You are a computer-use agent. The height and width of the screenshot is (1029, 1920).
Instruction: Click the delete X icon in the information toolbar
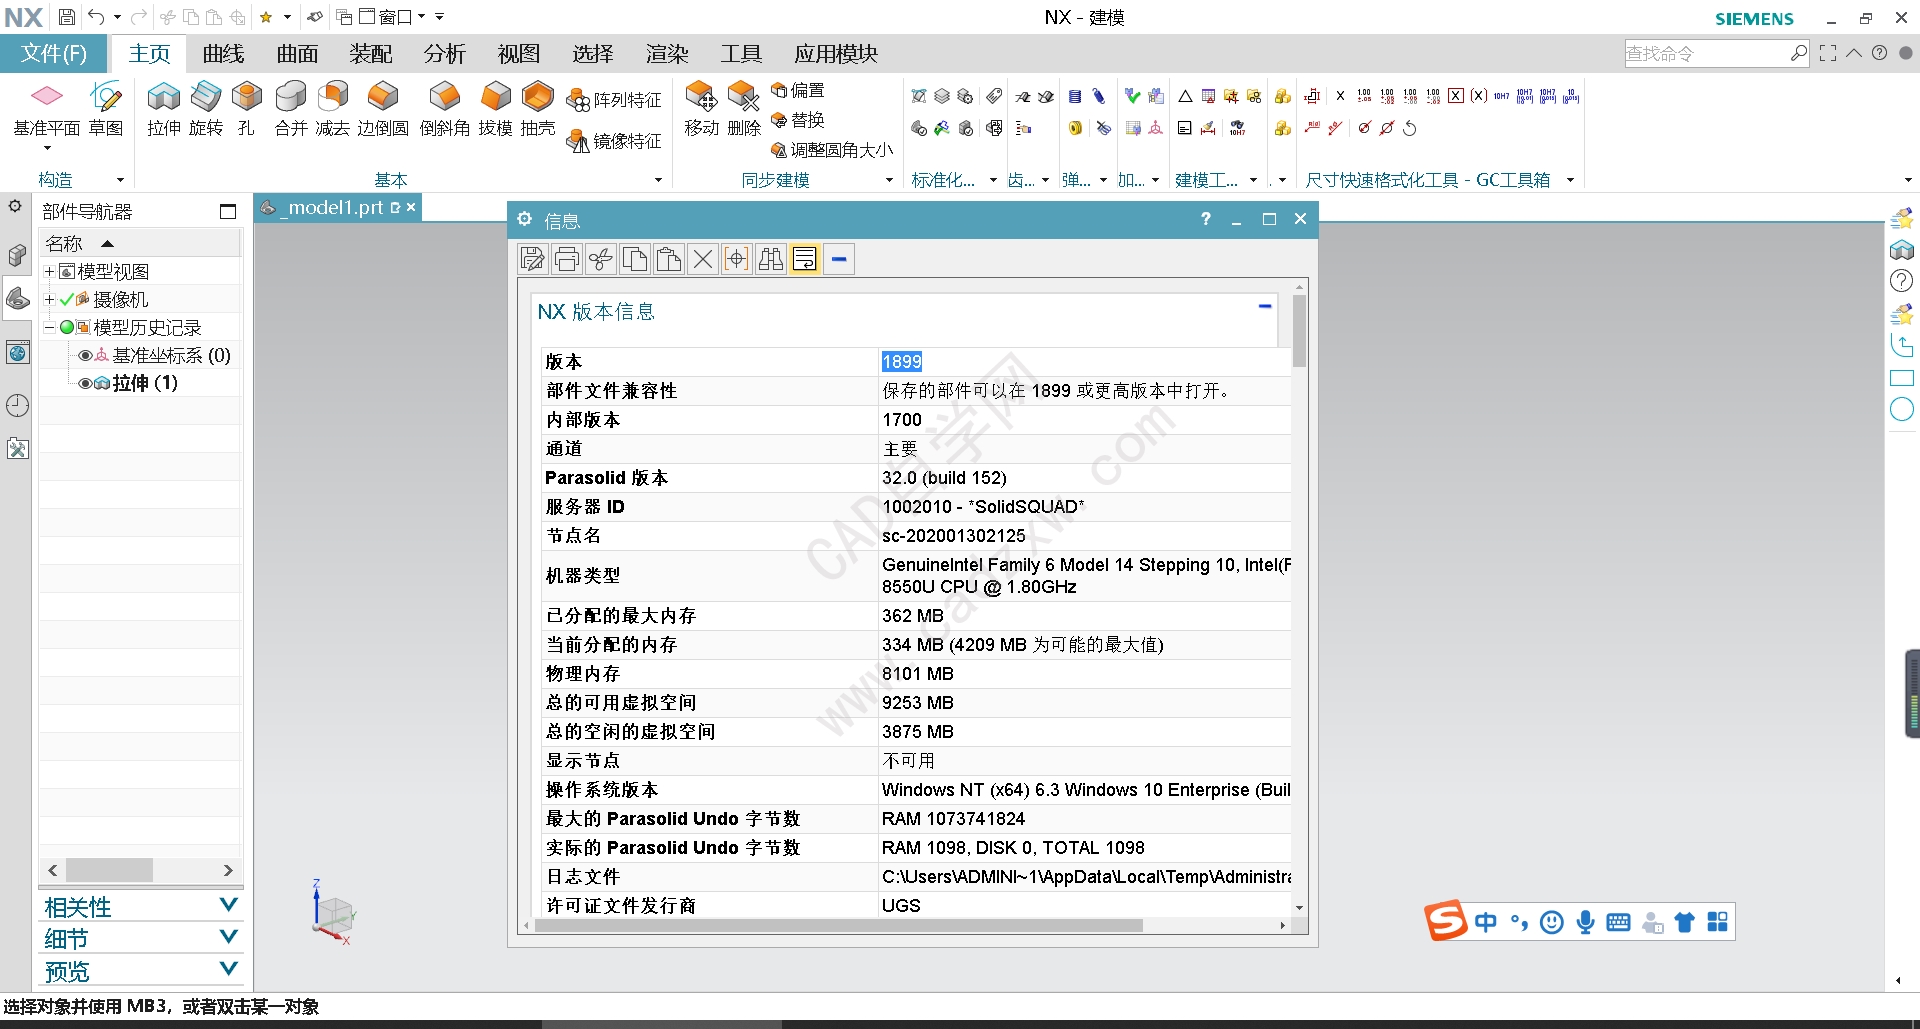(703, 260)
